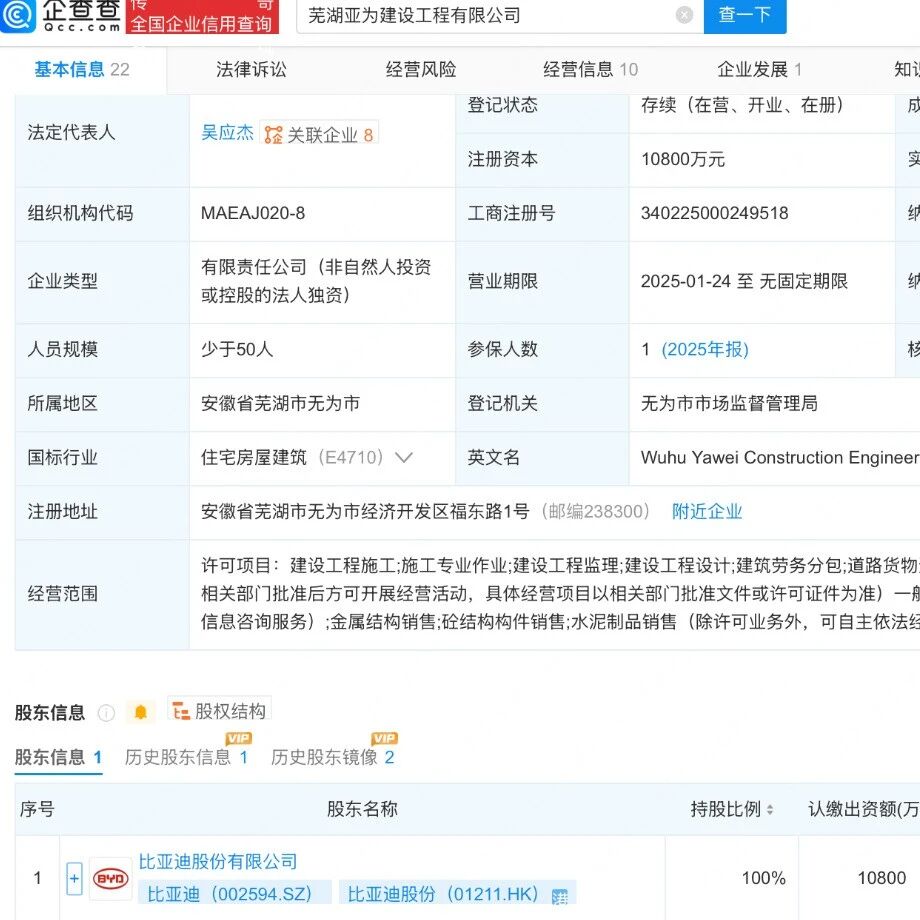The height and width of the screenshot is (920, 920).
Task: Click the 查一下 search button
Action: [x=745, y=15]
